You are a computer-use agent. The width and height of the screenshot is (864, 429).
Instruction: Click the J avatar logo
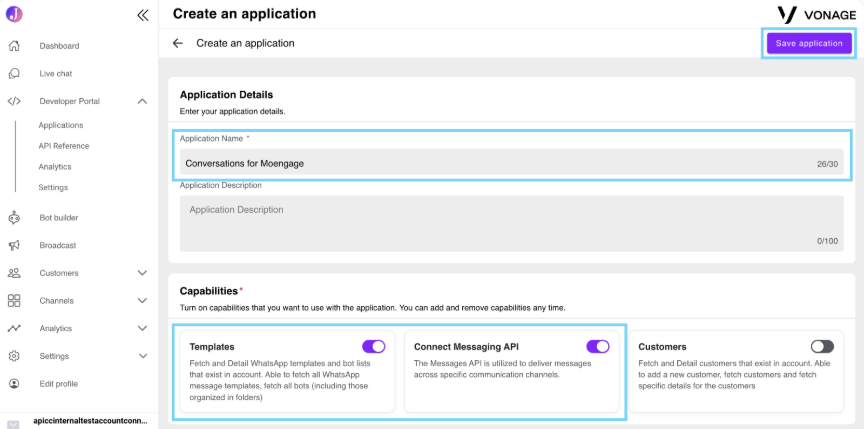[14, 14]
